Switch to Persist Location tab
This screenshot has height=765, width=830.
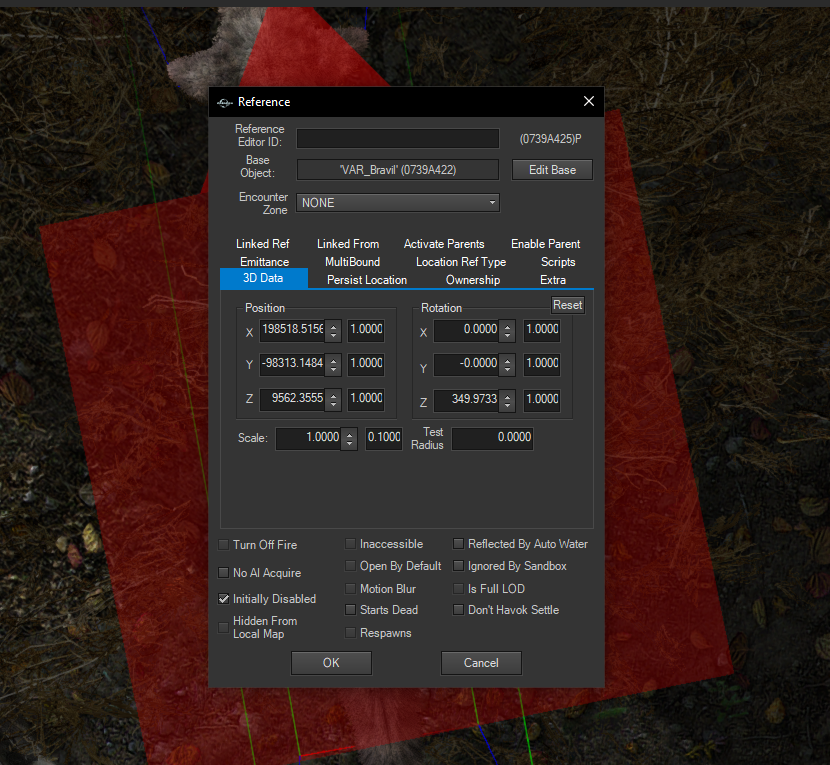tap(367, 280)
